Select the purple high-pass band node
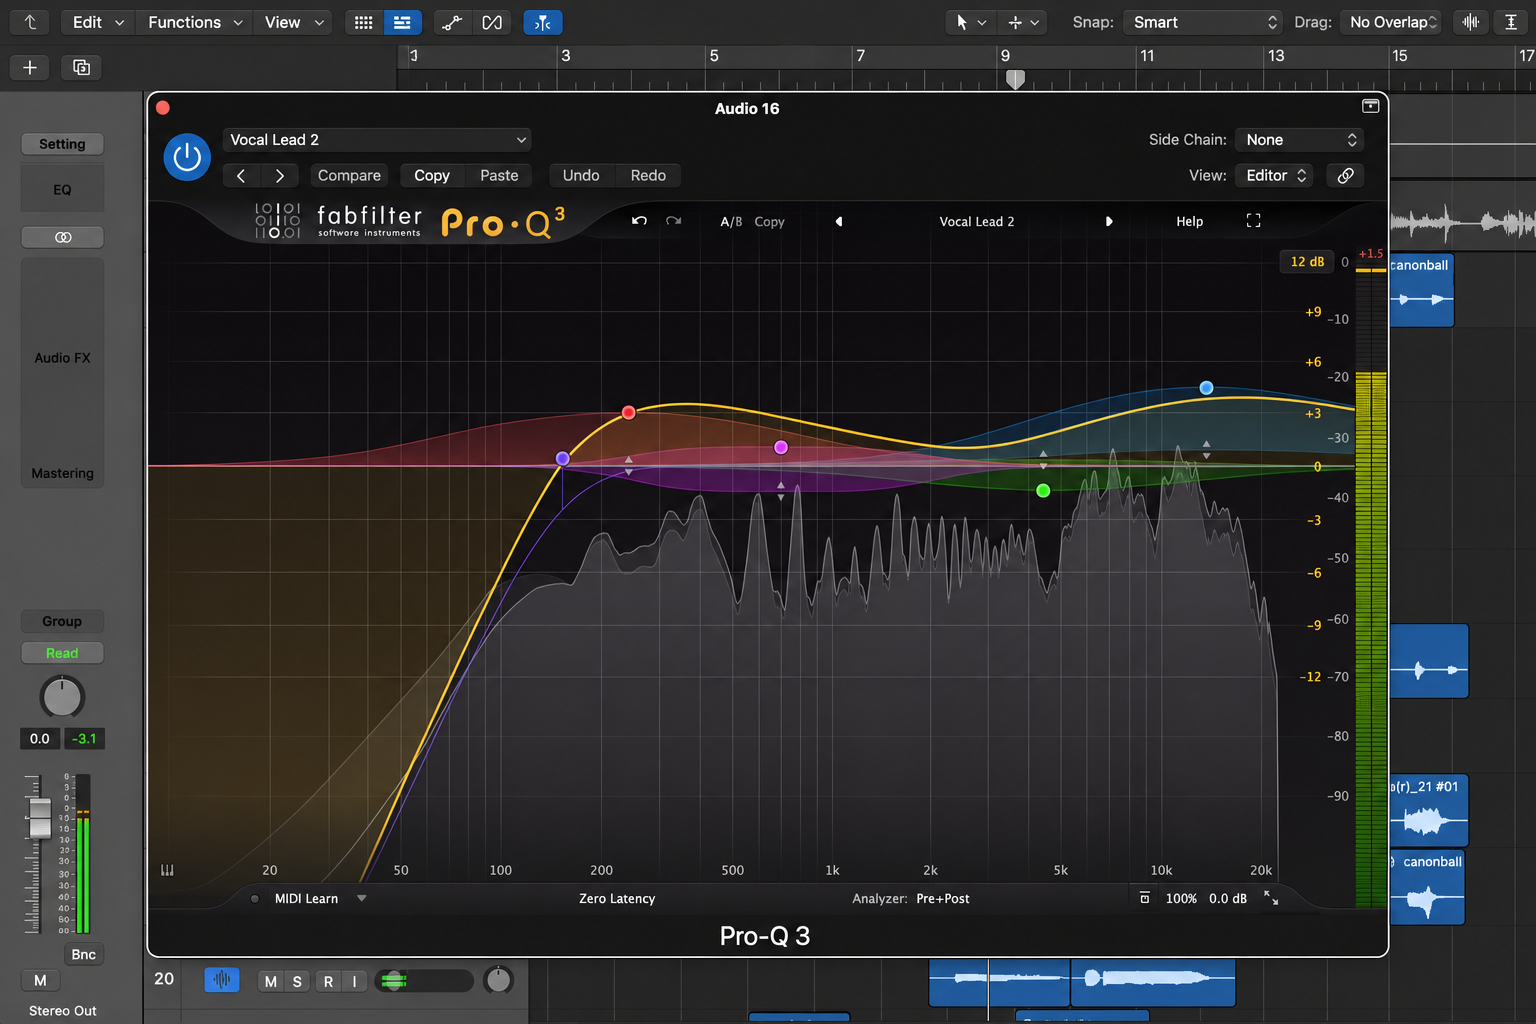 pyautogui.click(x=563, y=458)
